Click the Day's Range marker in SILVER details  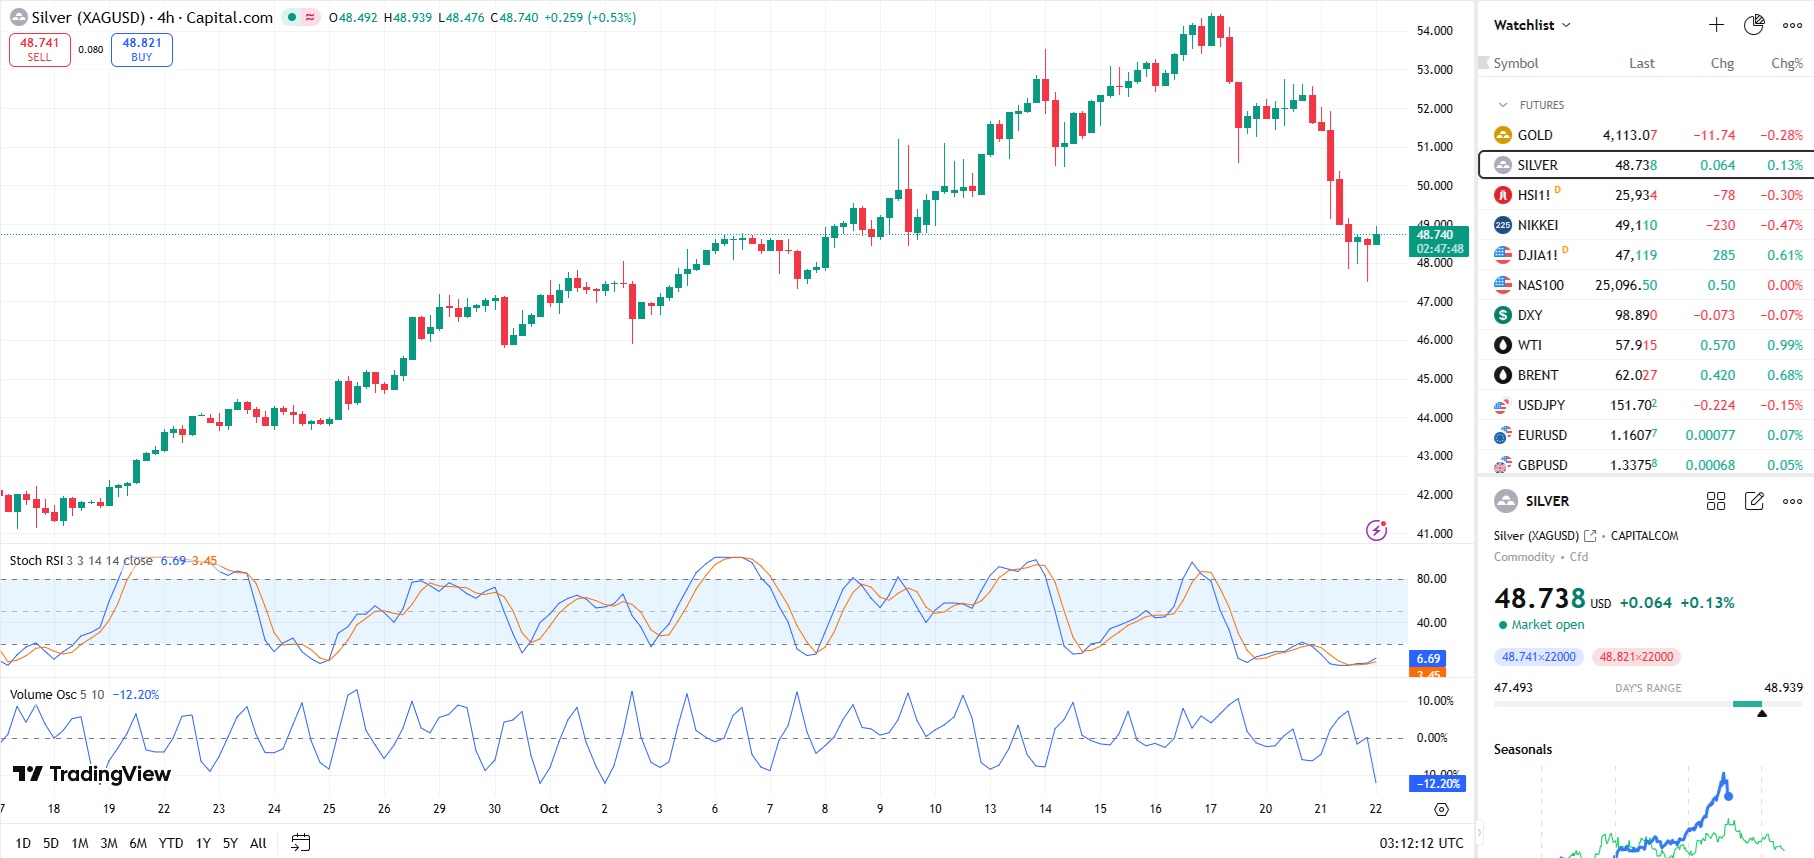pos(1761,713)
